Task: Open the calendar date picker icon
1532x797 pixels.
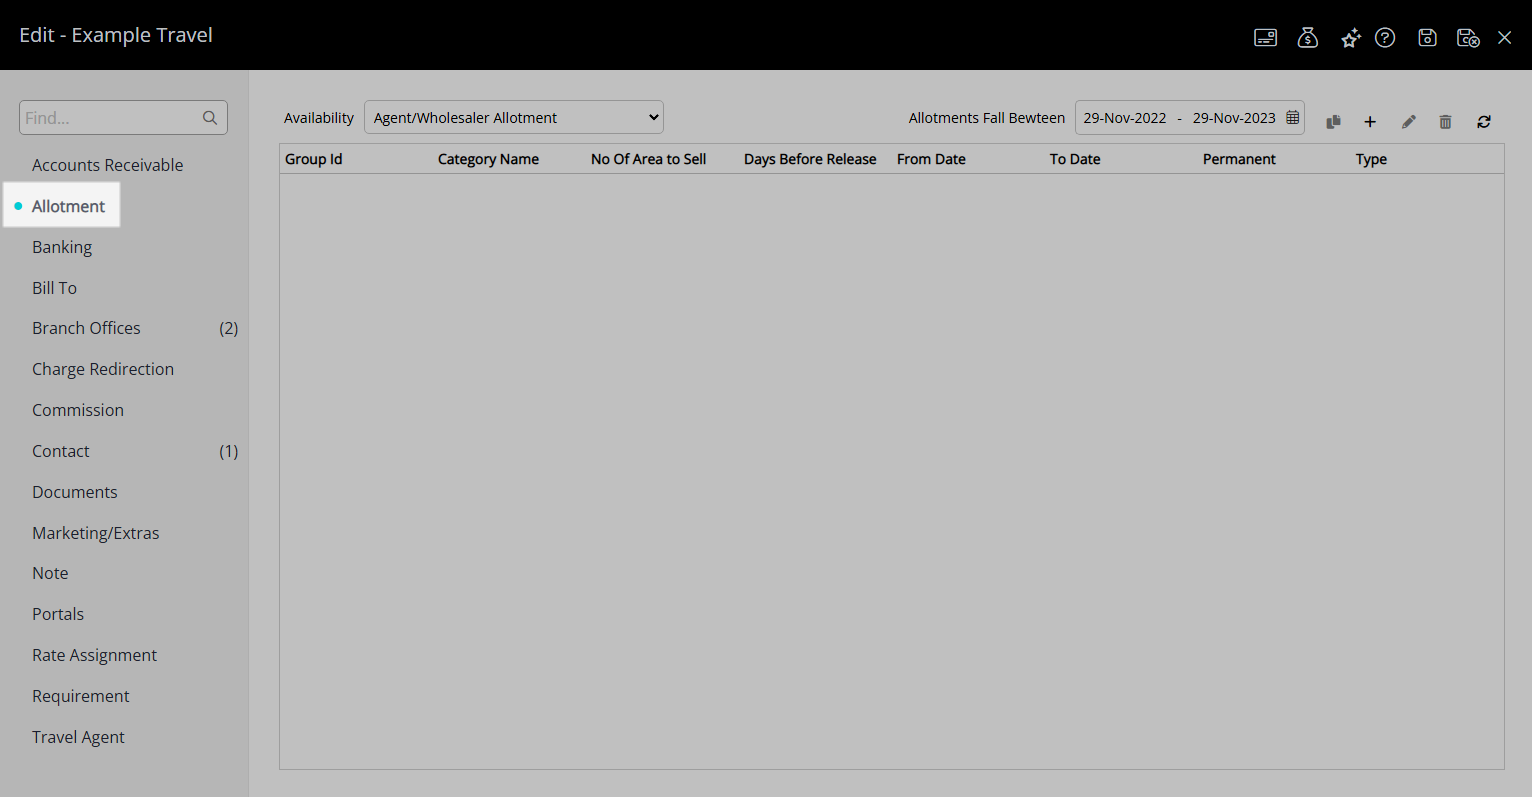Action: pos(1292,118)
